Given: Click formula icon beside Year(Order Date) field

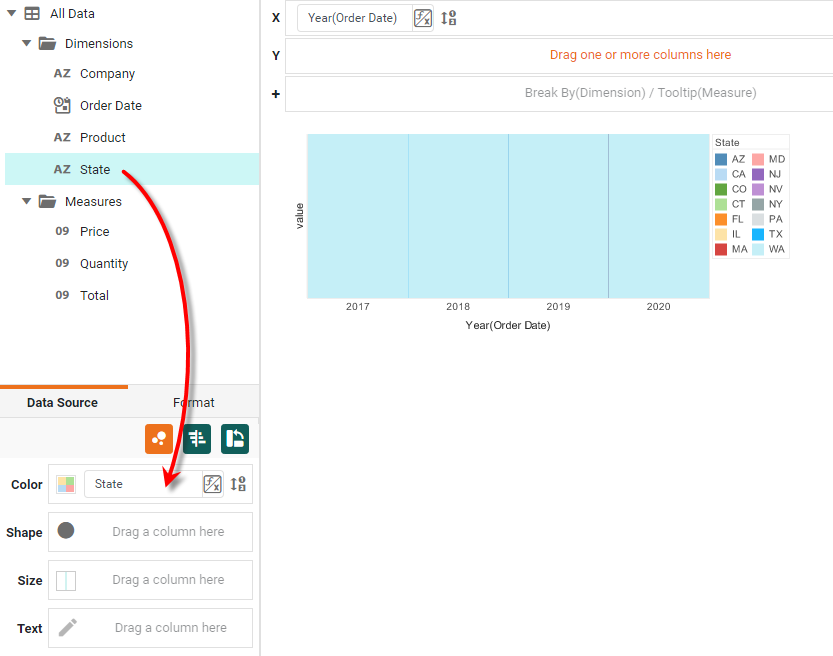Looking at the screenshot, I should click(423, 18).
